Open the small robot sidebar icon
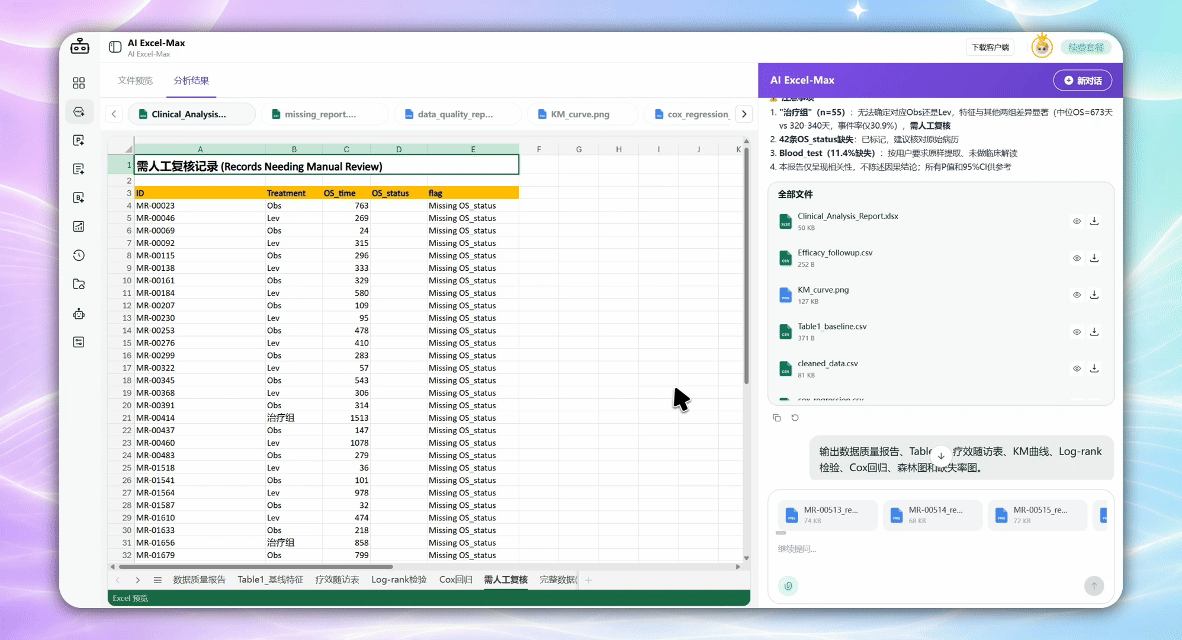The width and height of the screenshot is (1182, 640). click(x=79, y=314)
